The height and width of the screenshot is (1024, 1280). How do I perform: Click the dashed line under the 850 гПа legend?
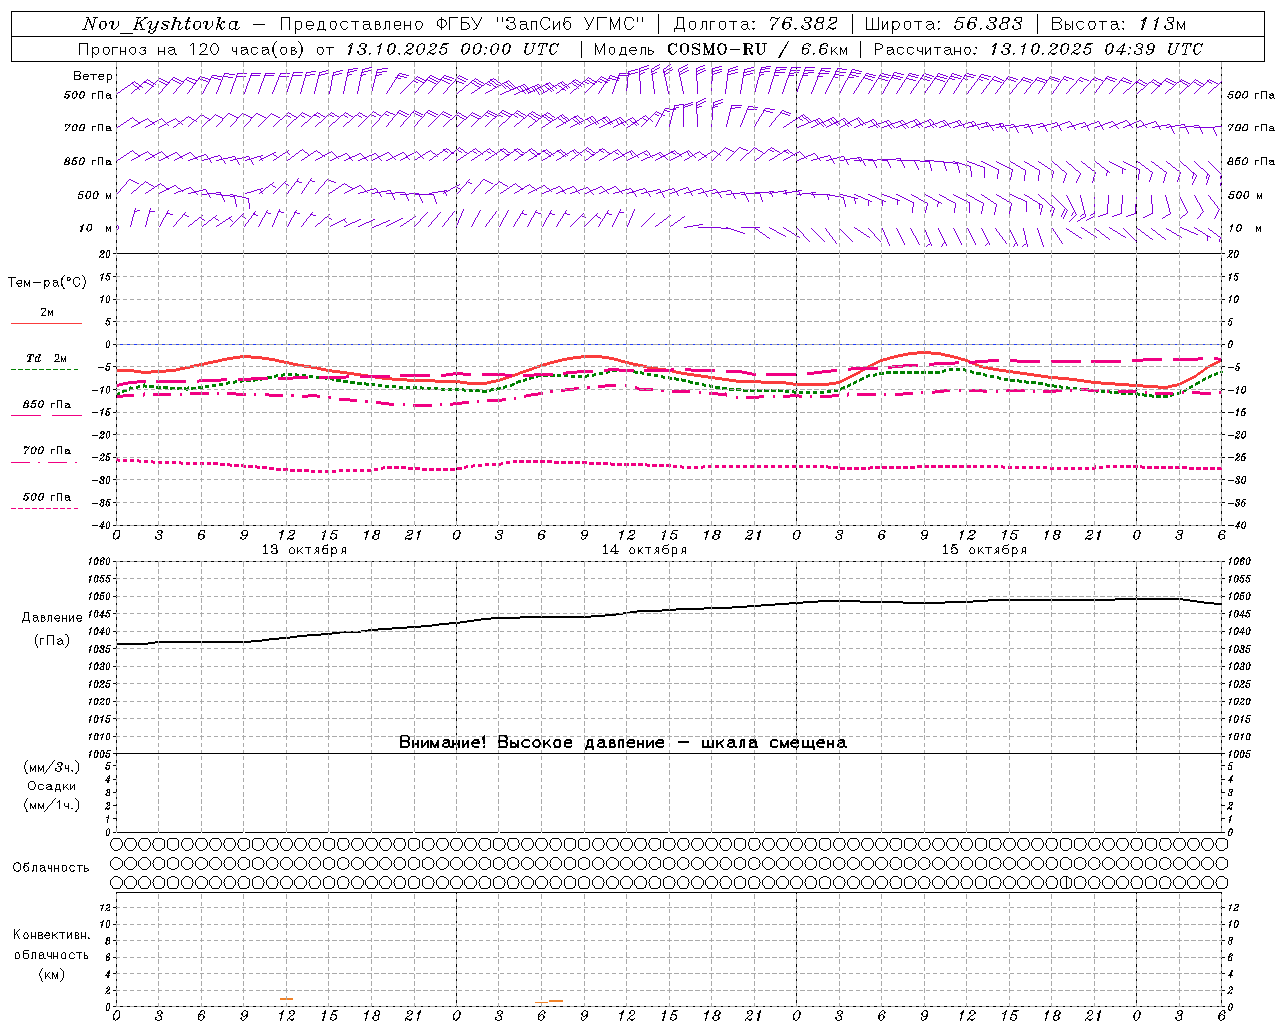46,415
